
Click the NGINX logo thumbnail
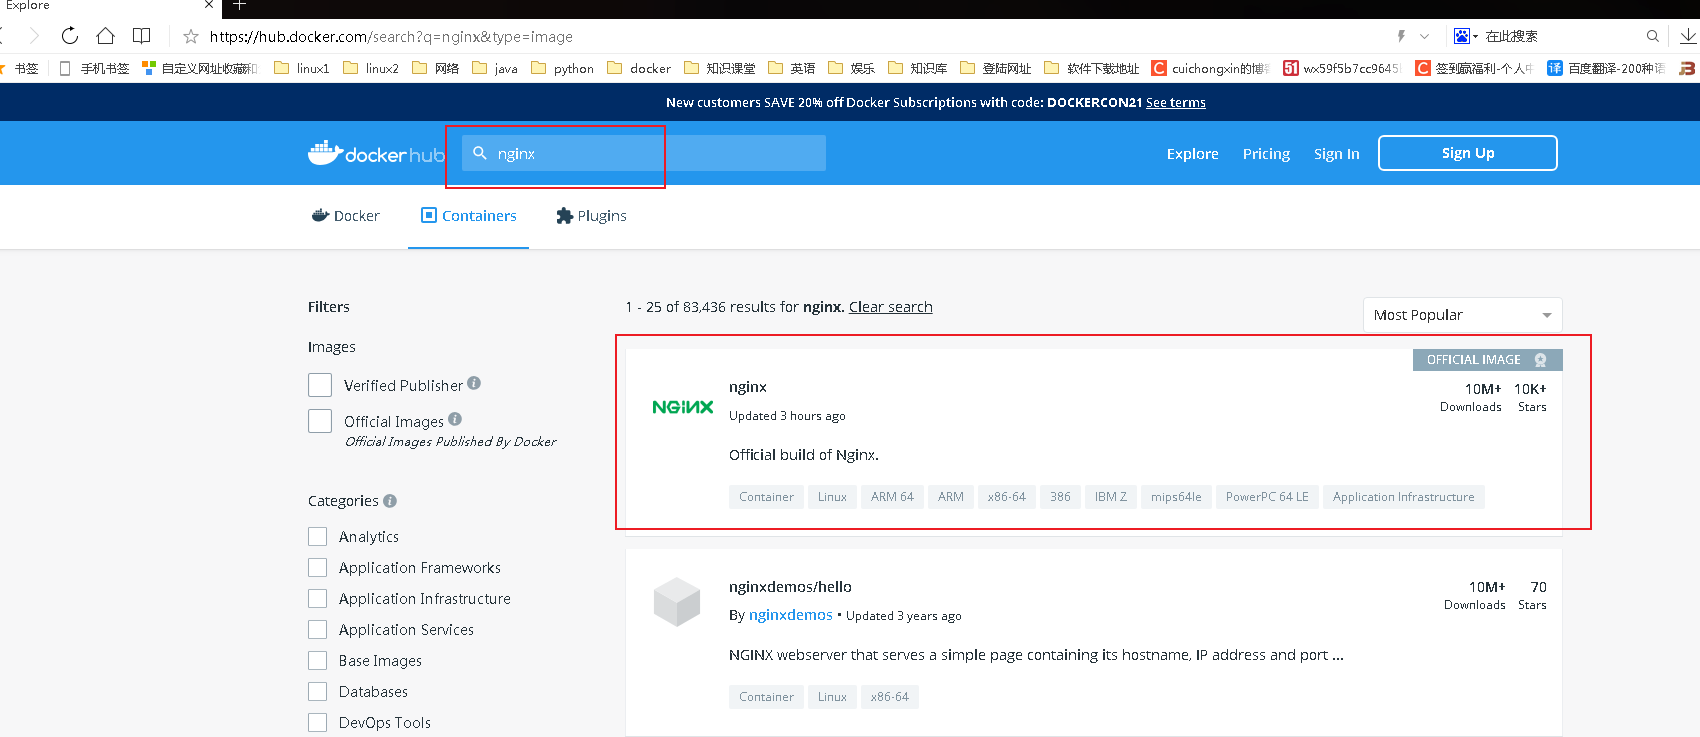tap(683, 407)
